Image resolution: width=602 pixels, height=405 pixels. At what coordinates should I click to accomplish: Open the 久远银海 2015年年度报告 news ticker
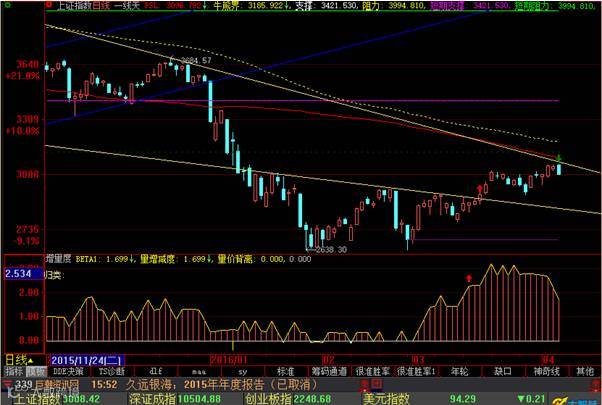[223, 384]
